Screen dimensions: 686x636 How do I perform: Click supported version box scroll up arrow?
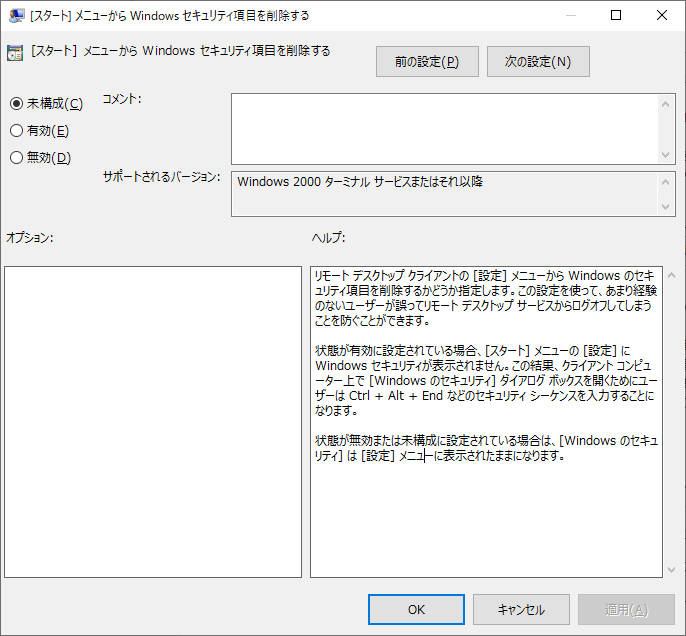coord(665,182)
